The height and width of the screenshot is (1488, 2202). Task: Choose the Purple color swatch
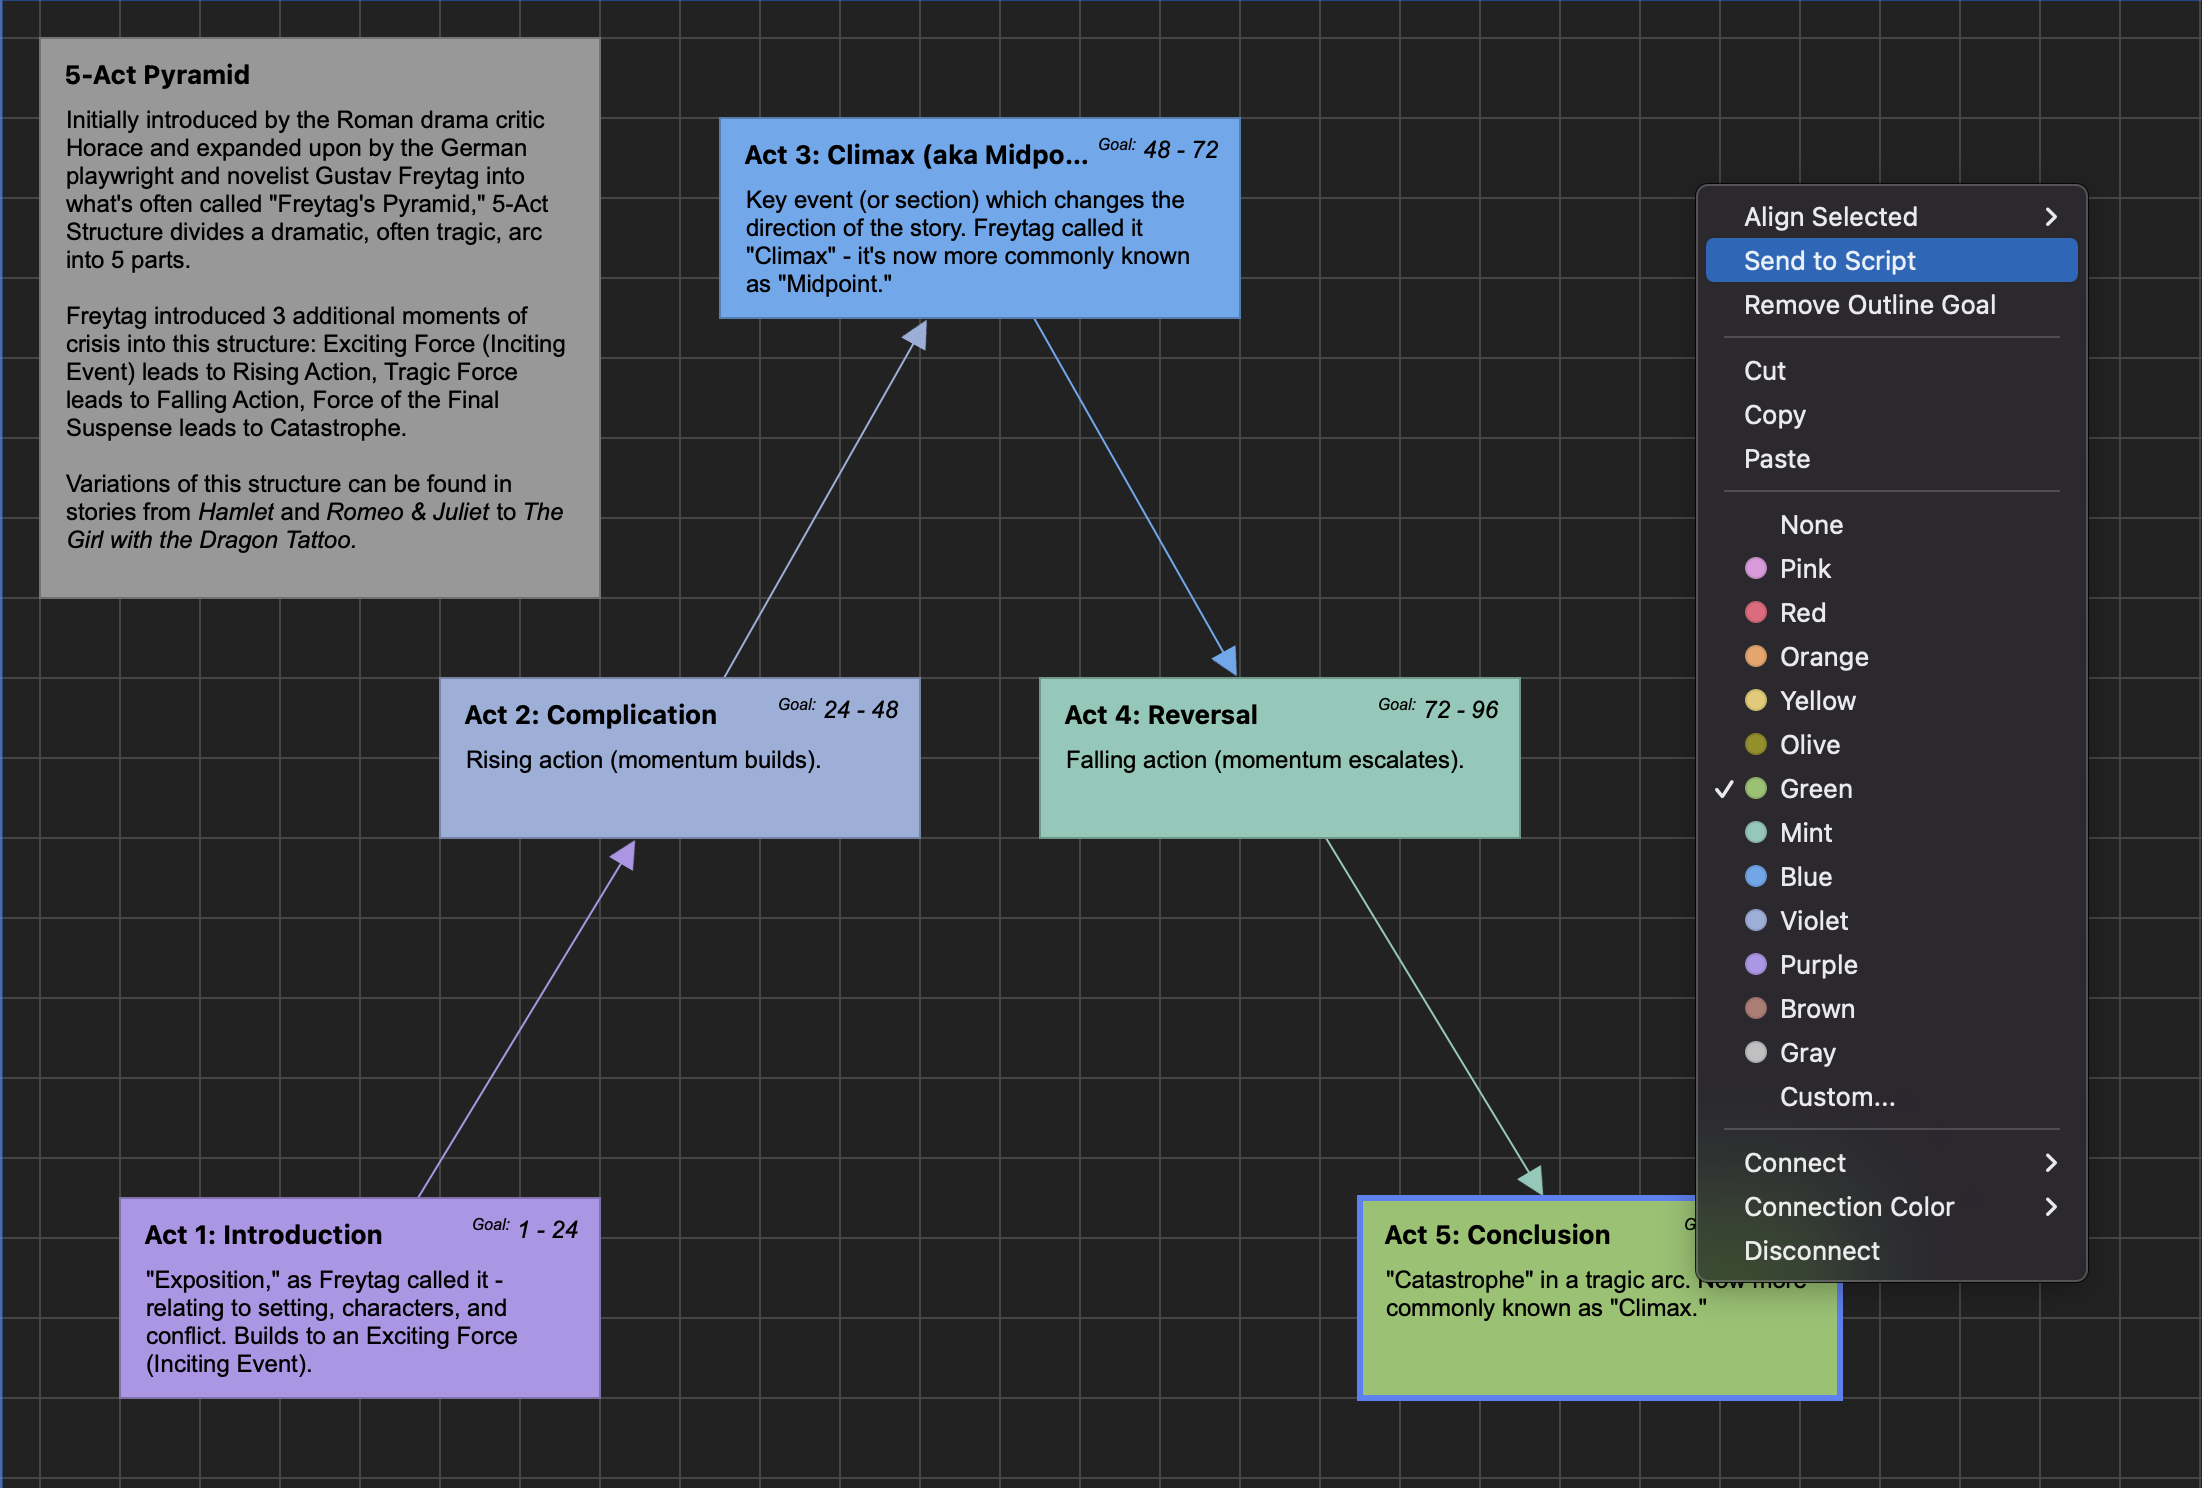(1756, 965)
